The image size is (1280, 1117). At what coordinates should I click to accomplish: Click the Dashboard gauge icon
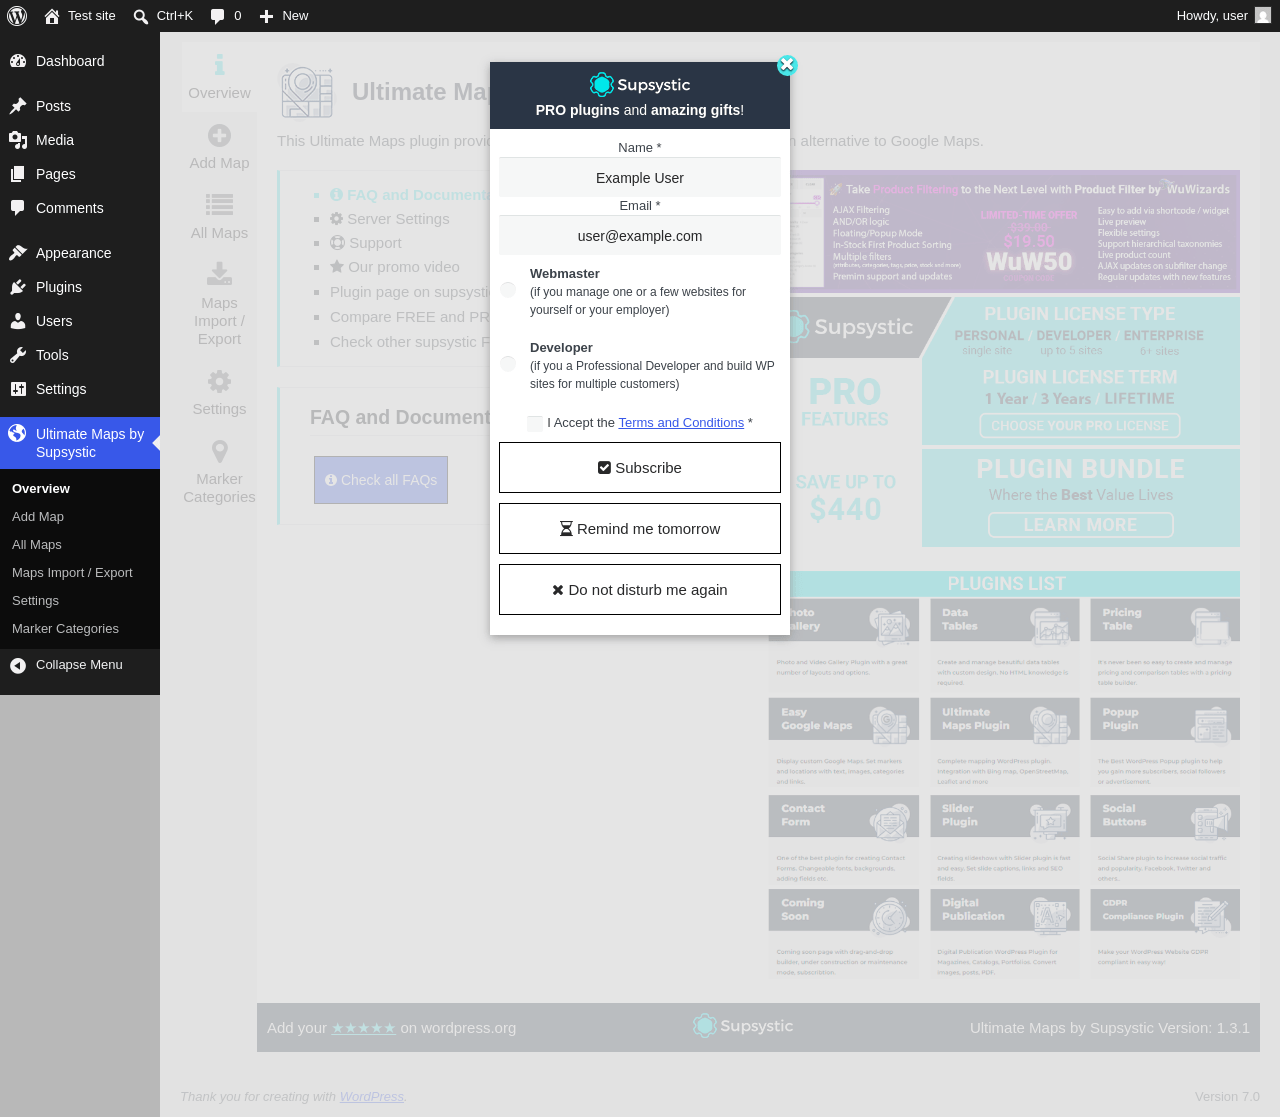pos(18,61)
